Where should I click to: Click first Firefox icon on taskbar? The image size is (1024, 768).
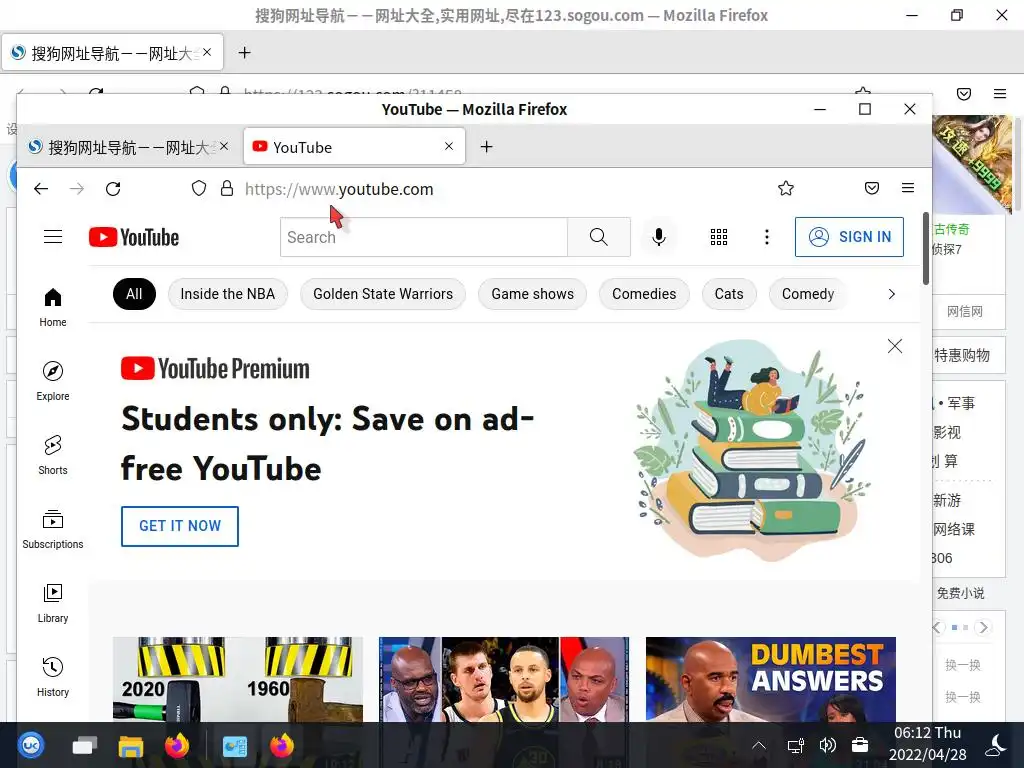[176, 745]
